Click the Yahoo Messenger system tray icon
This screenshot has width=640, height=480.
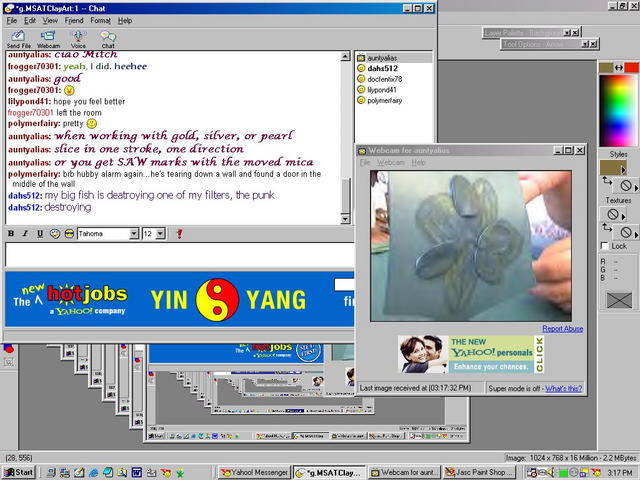click(x=596, y=472)
